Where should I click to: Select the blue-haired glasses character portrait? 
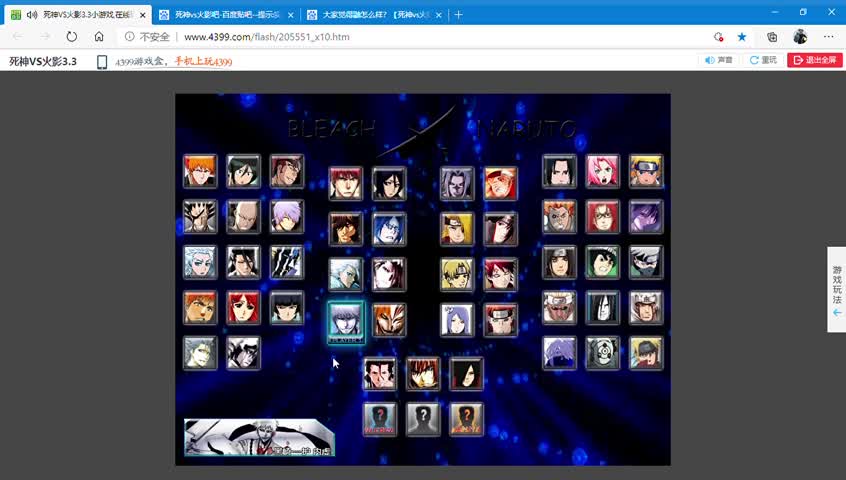(389, 229)
